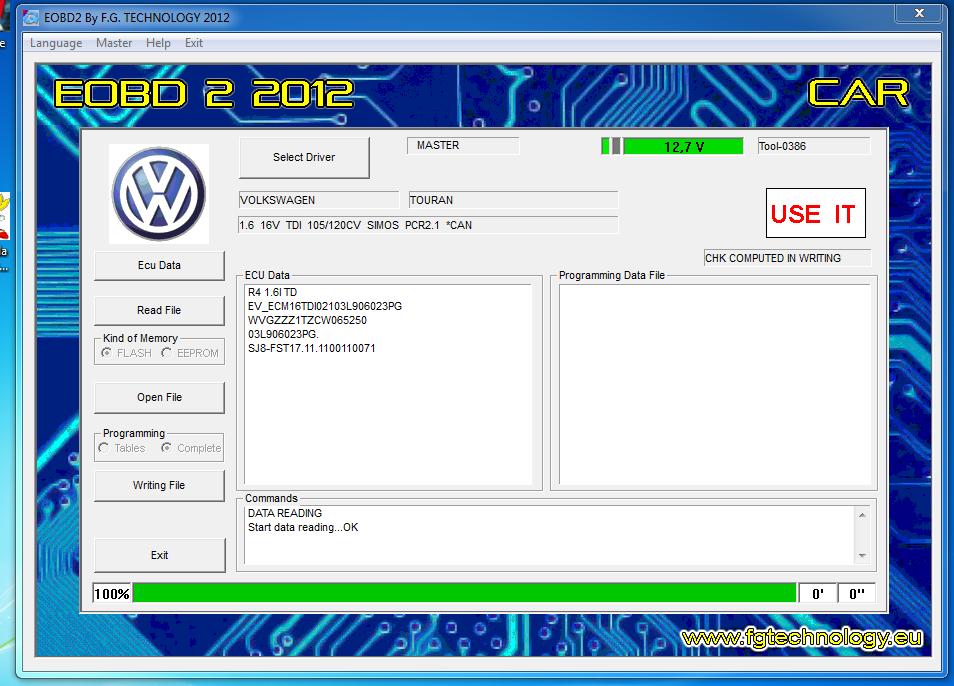Click the EOBD2 app icon in title bar

coord(31,17)
